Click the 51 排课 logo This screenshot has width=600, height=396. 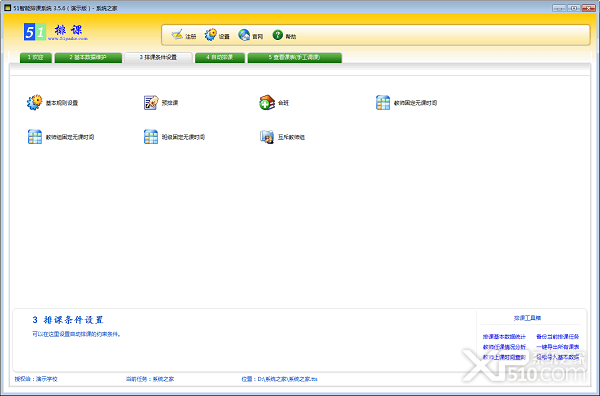point(55,32)
